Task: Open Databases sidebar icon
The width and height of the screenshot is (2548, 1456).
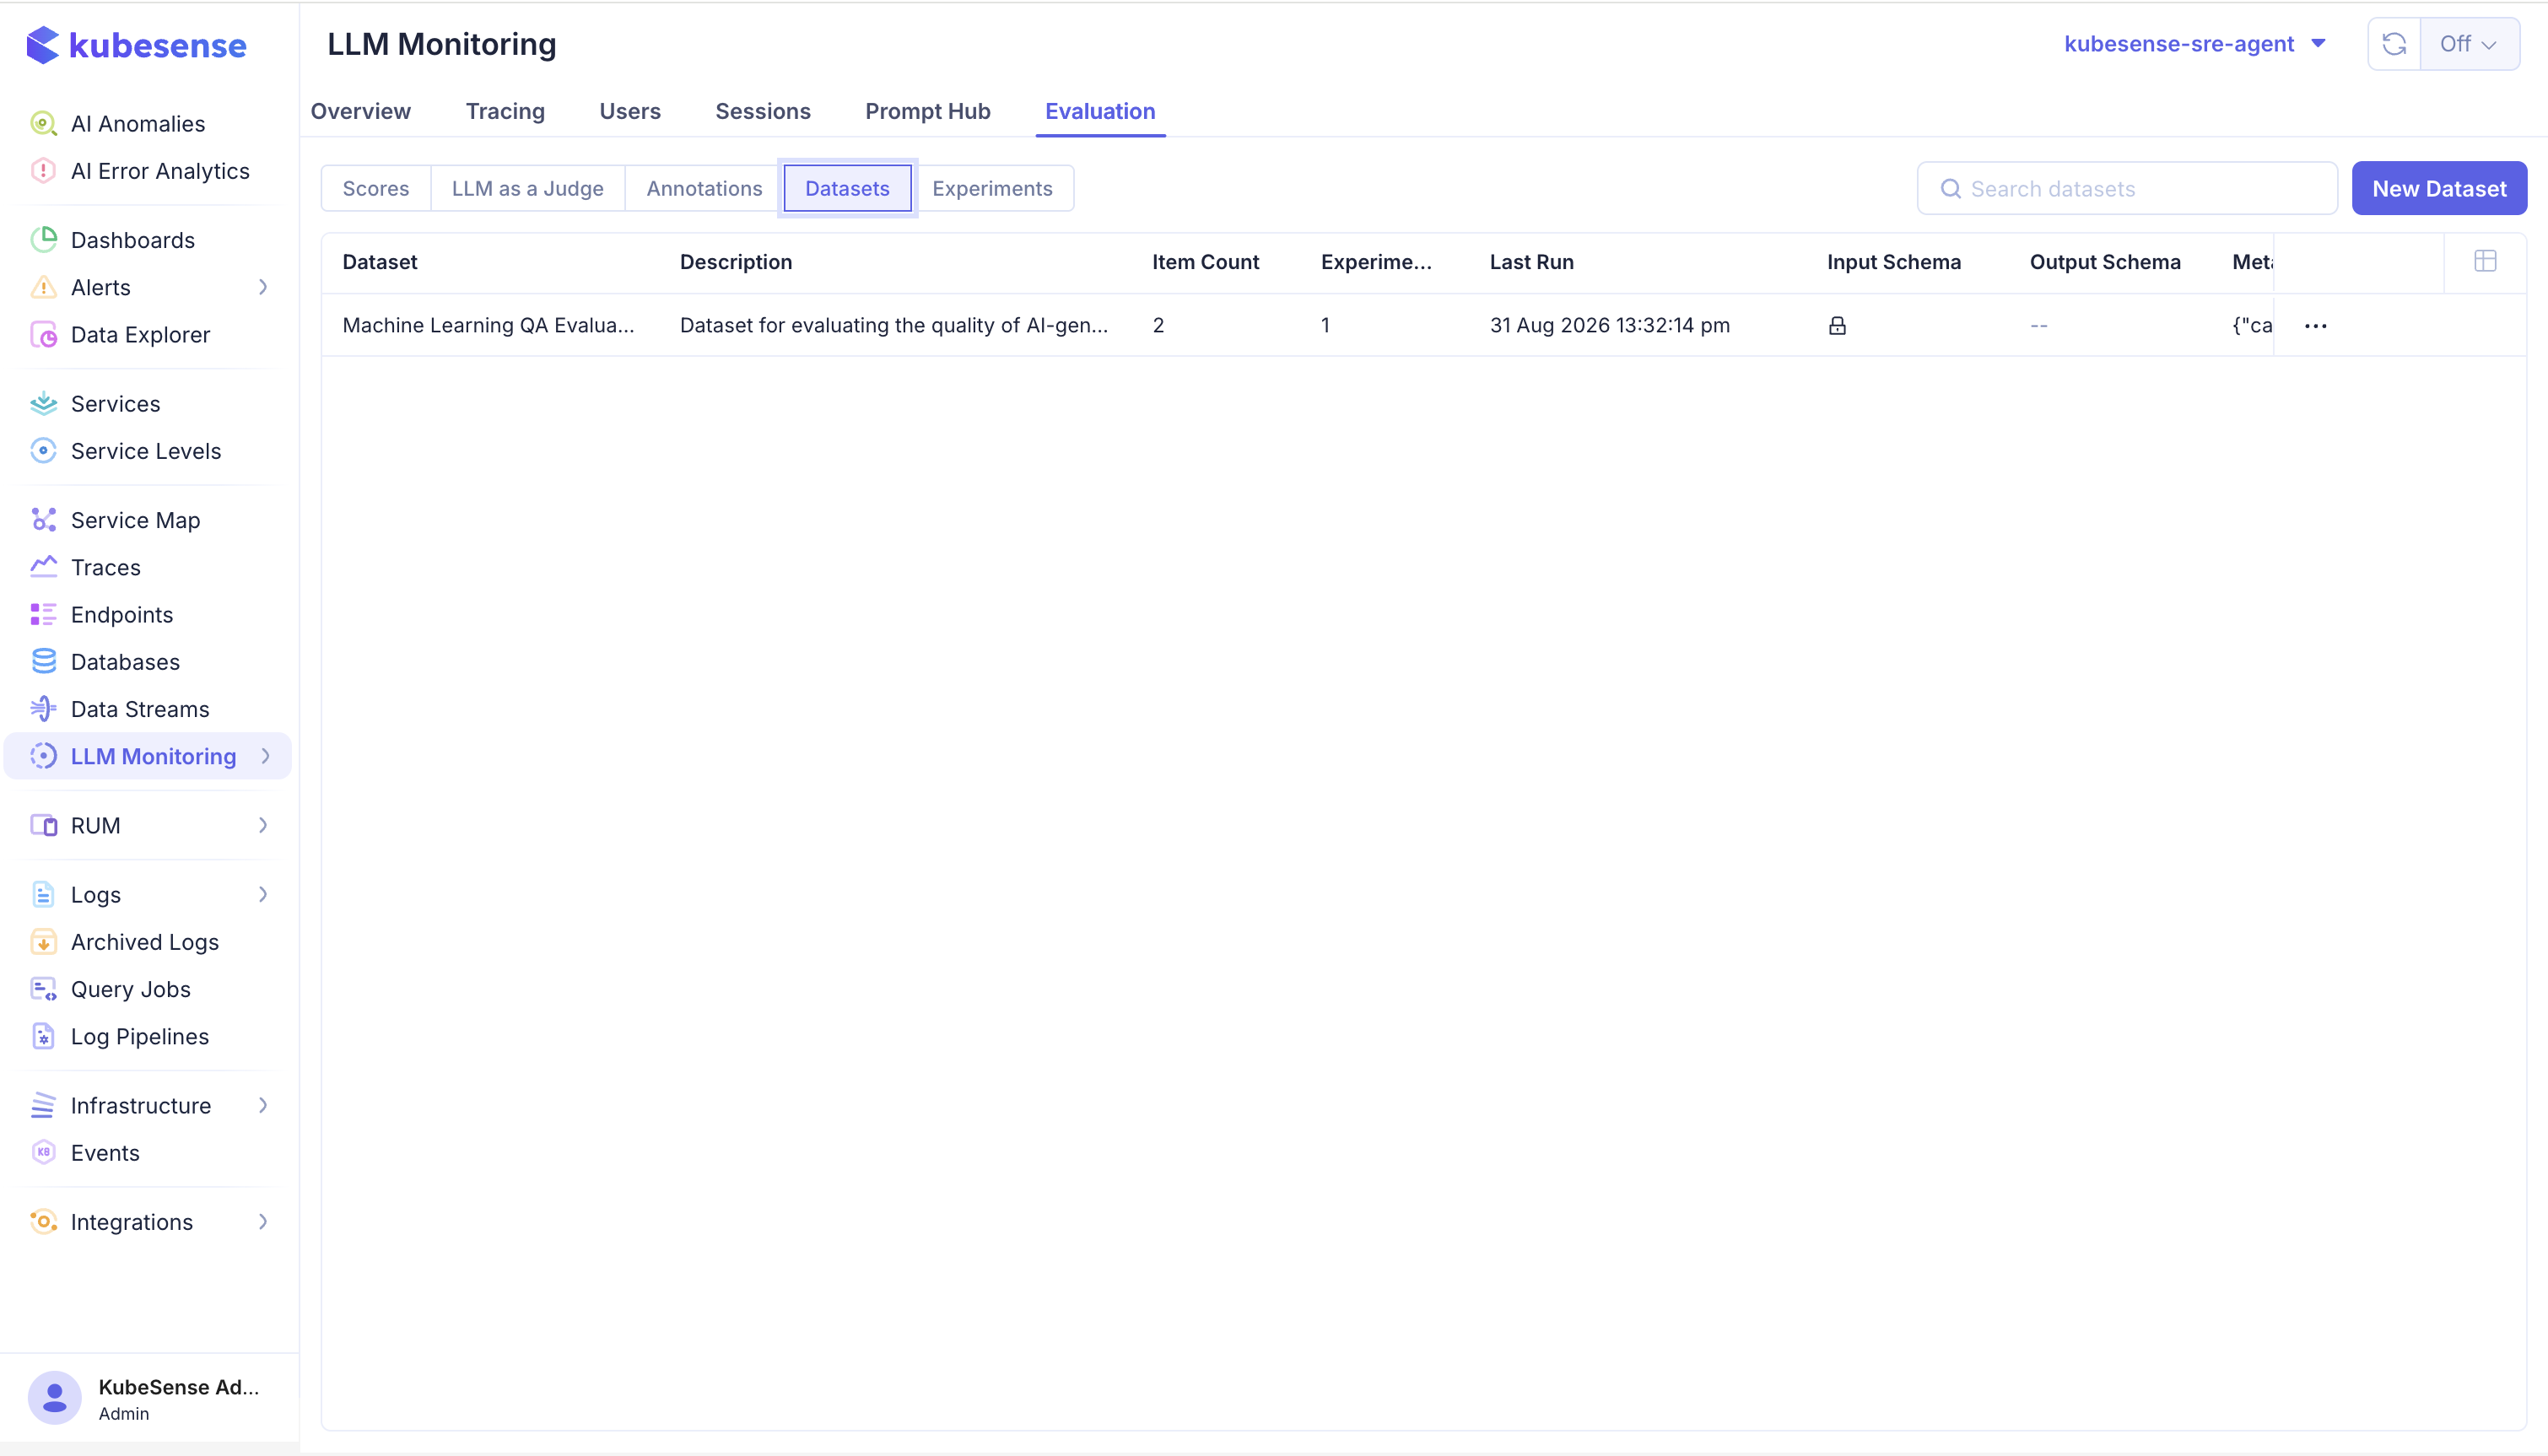Action: (x=43, y=662)
